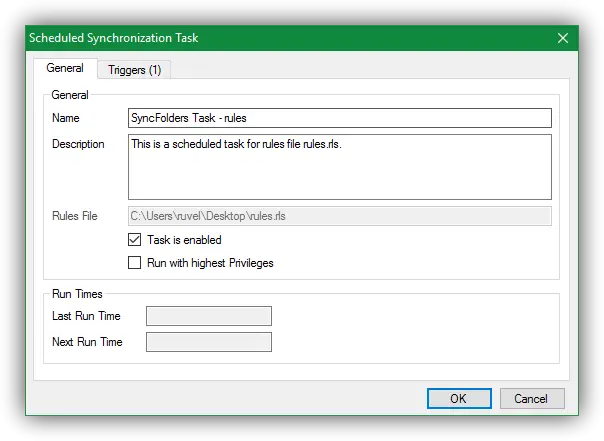The height and width of the screenshot is (441, 604).
Task: Click the Last Run Time field
Action: (x=209, y=316)
